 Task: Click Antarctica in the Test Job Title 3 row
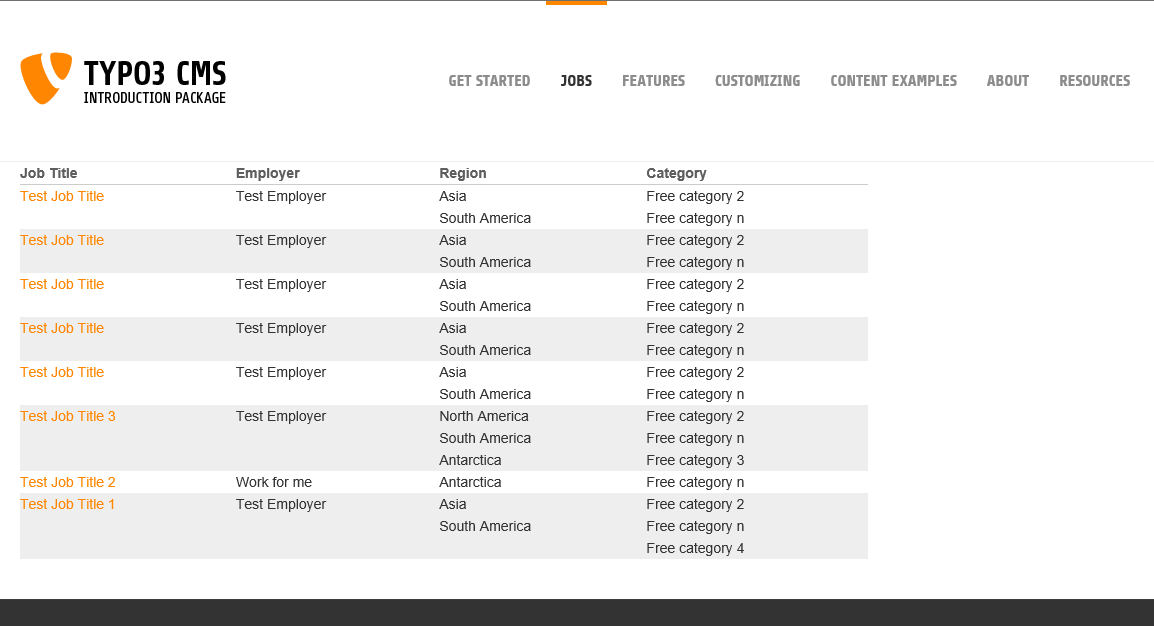(470, 460)
